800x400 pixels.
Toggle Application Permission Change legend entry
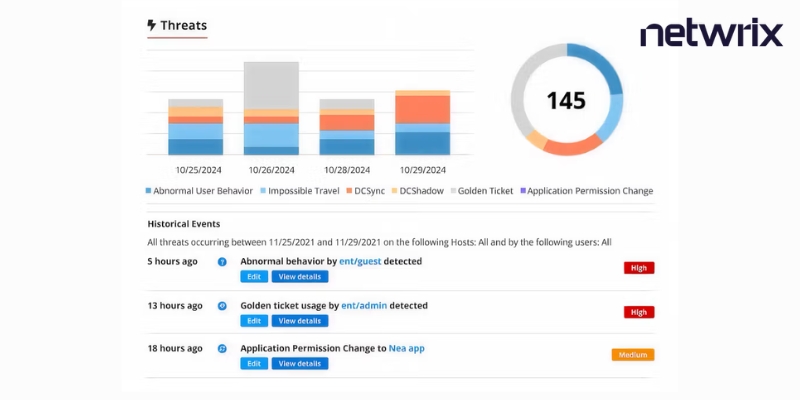(586, 191)
